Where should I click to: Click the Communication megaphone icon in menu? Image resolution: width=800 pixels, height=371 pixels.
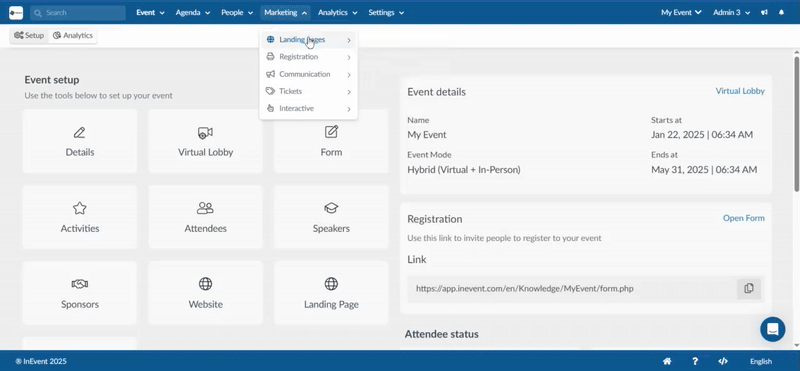(270, 74)
